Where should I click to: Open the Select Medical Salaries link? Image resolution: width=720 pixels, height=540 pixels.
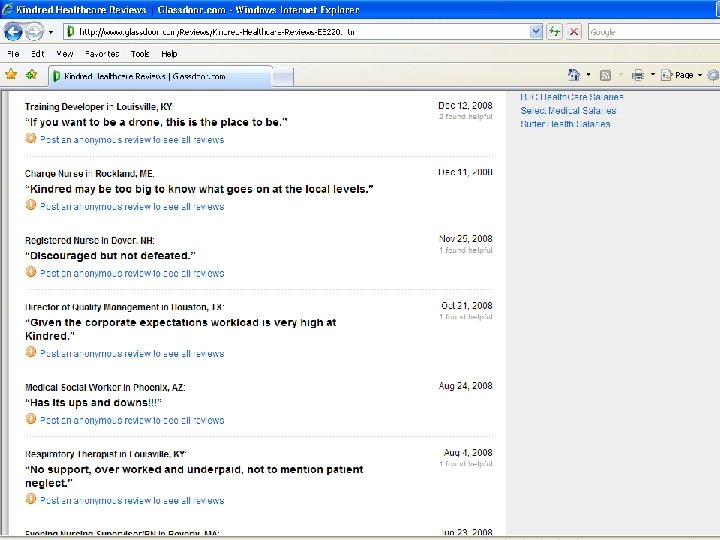[x=568, y=111]
